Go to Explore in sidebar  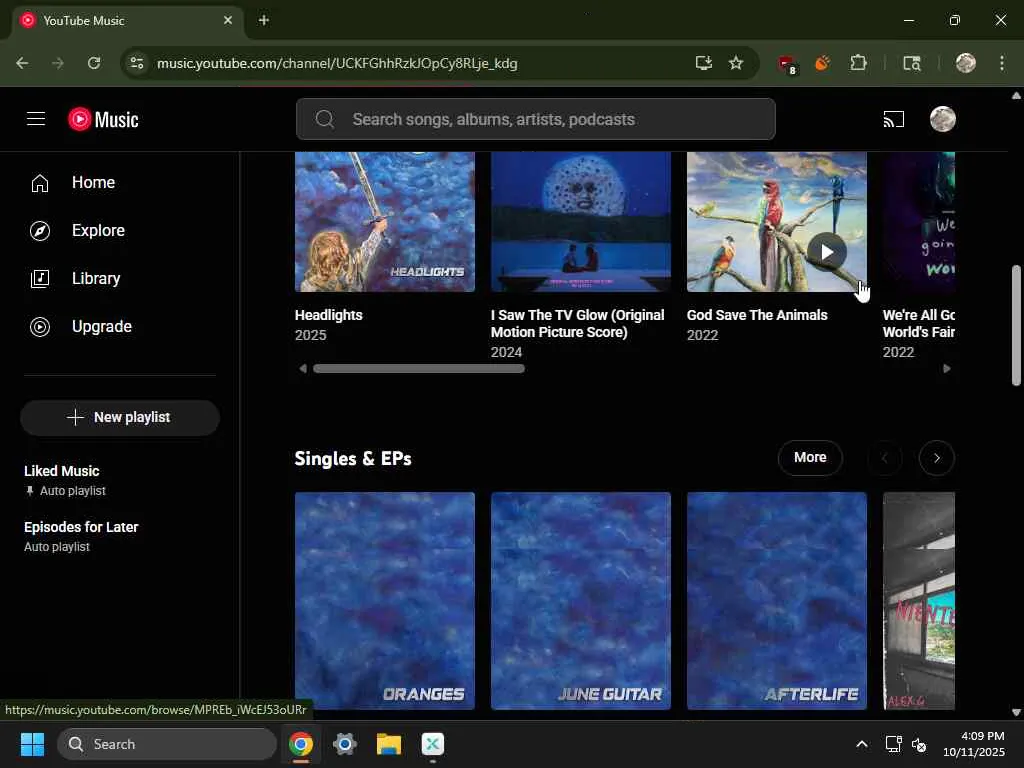tap(98, 231)
